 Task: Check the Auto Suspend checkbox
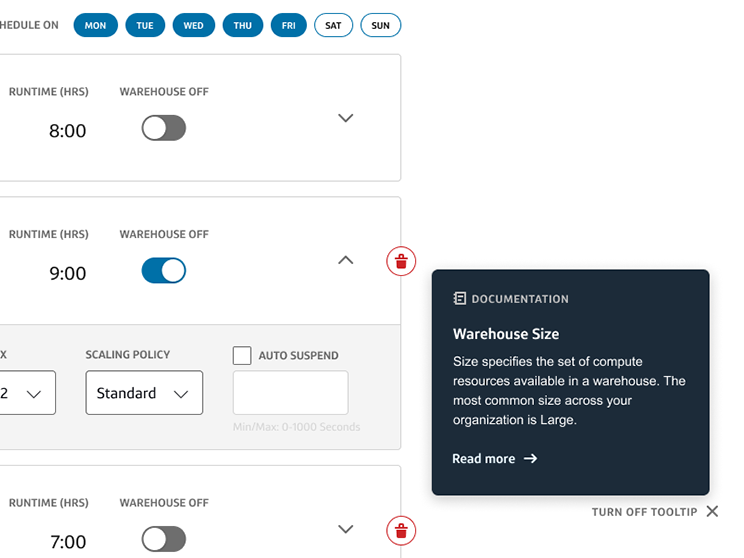click(242, 355)
